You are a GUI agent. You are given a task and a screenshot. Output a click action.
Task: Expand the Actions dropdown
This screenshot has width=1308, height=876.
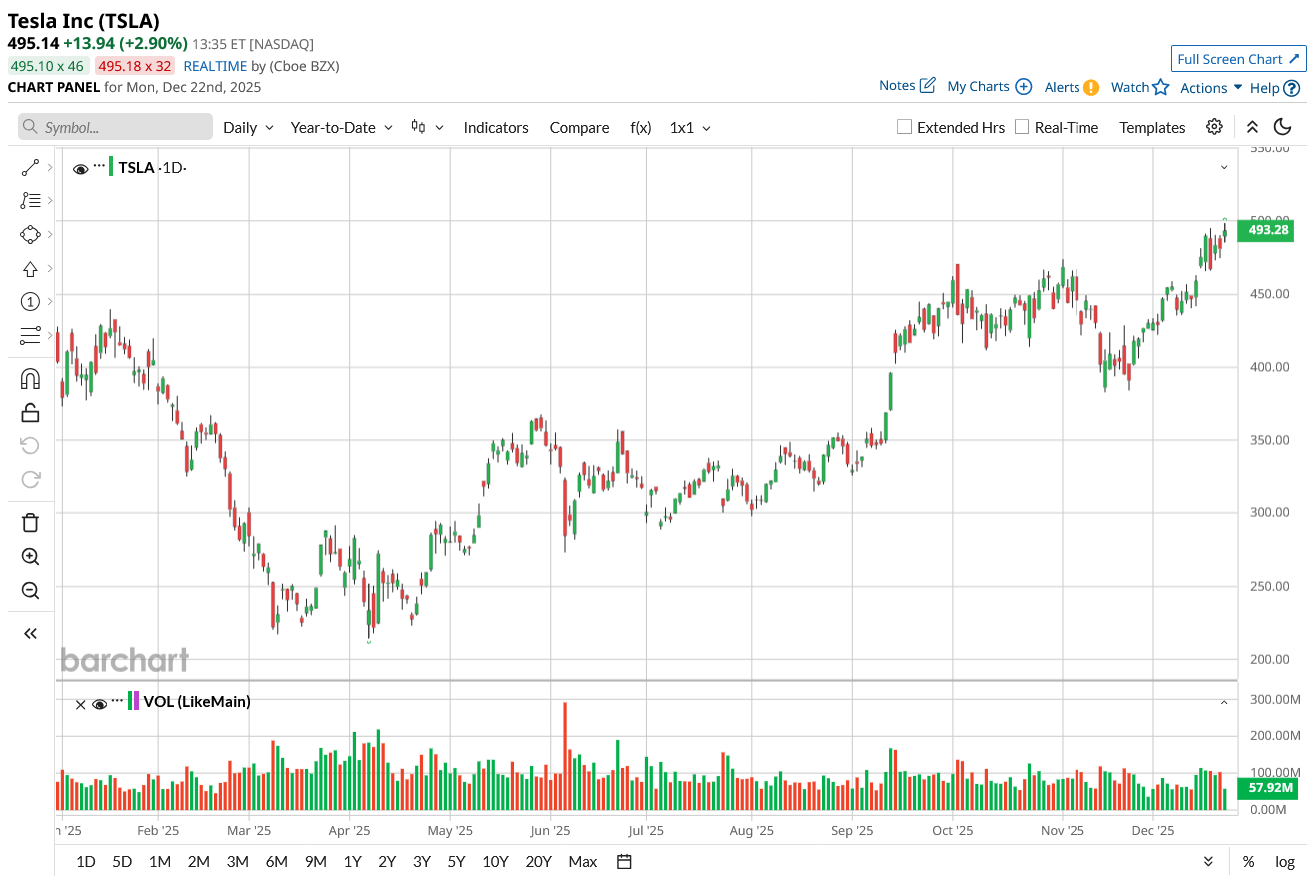click(x=1211, y=87)
